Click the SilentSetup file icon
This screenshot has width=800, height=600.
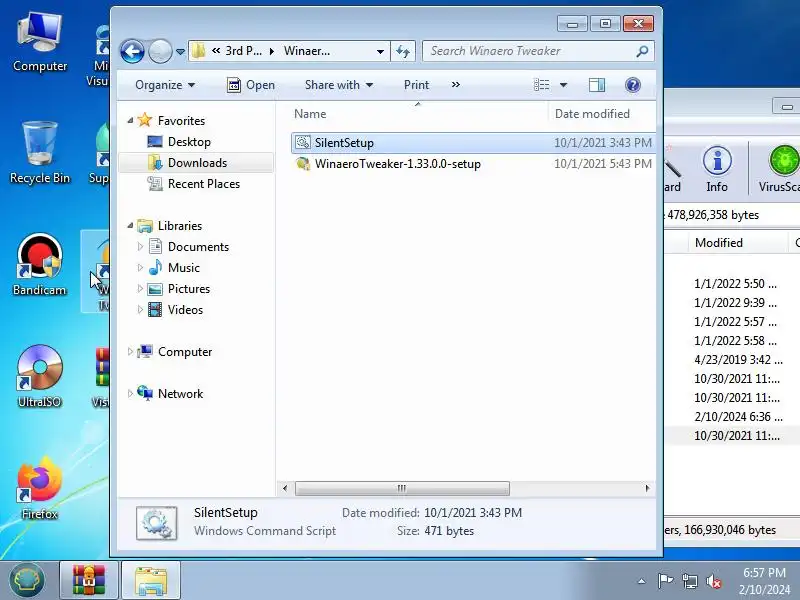[303, 142]
